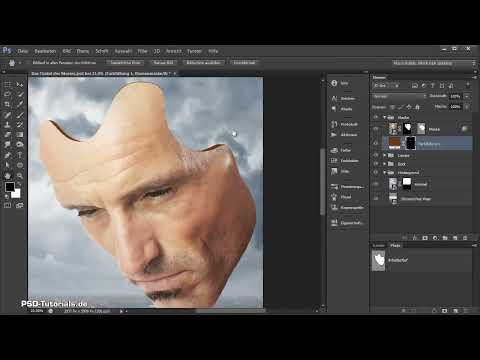The width and height of the screenshot is (480, 360).
Task: Toggle the layer filter on/off switch
Action: [x=468, y=85]
